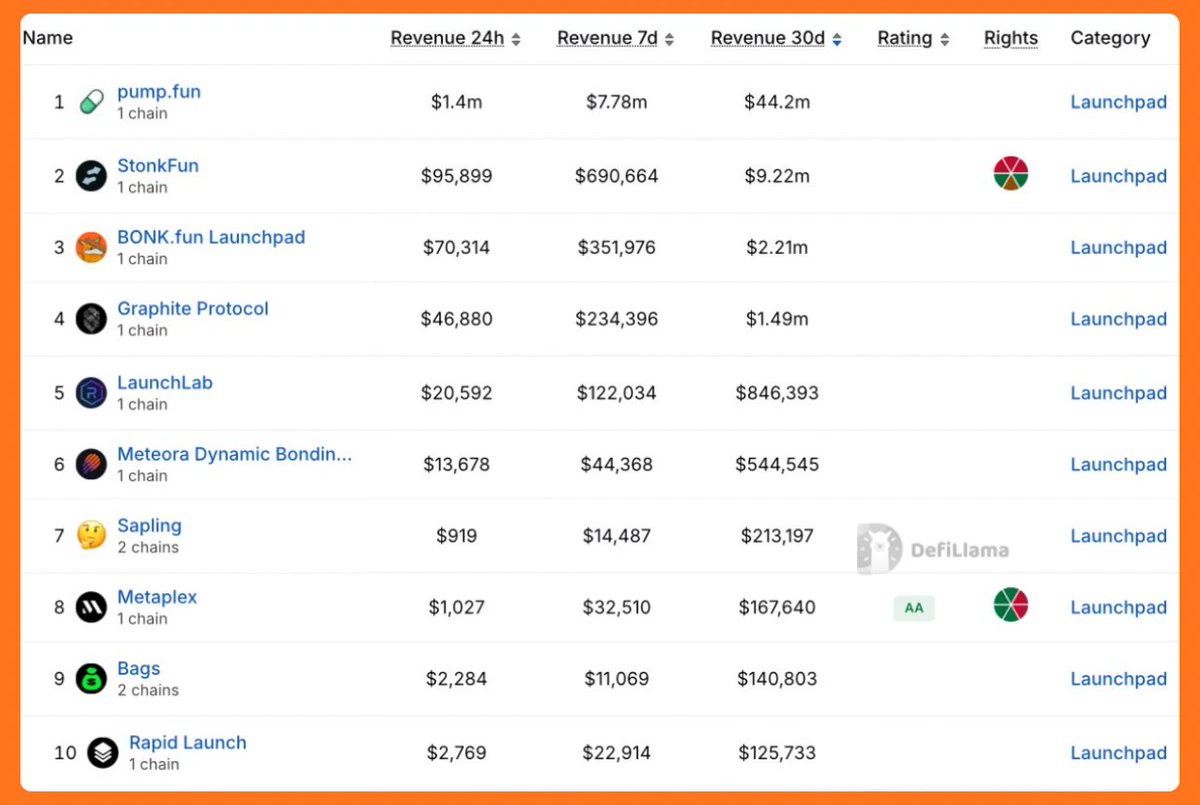Click the Metaplex rights pie chart icon
1200x805 pixels.
(x=1011, y=605)
